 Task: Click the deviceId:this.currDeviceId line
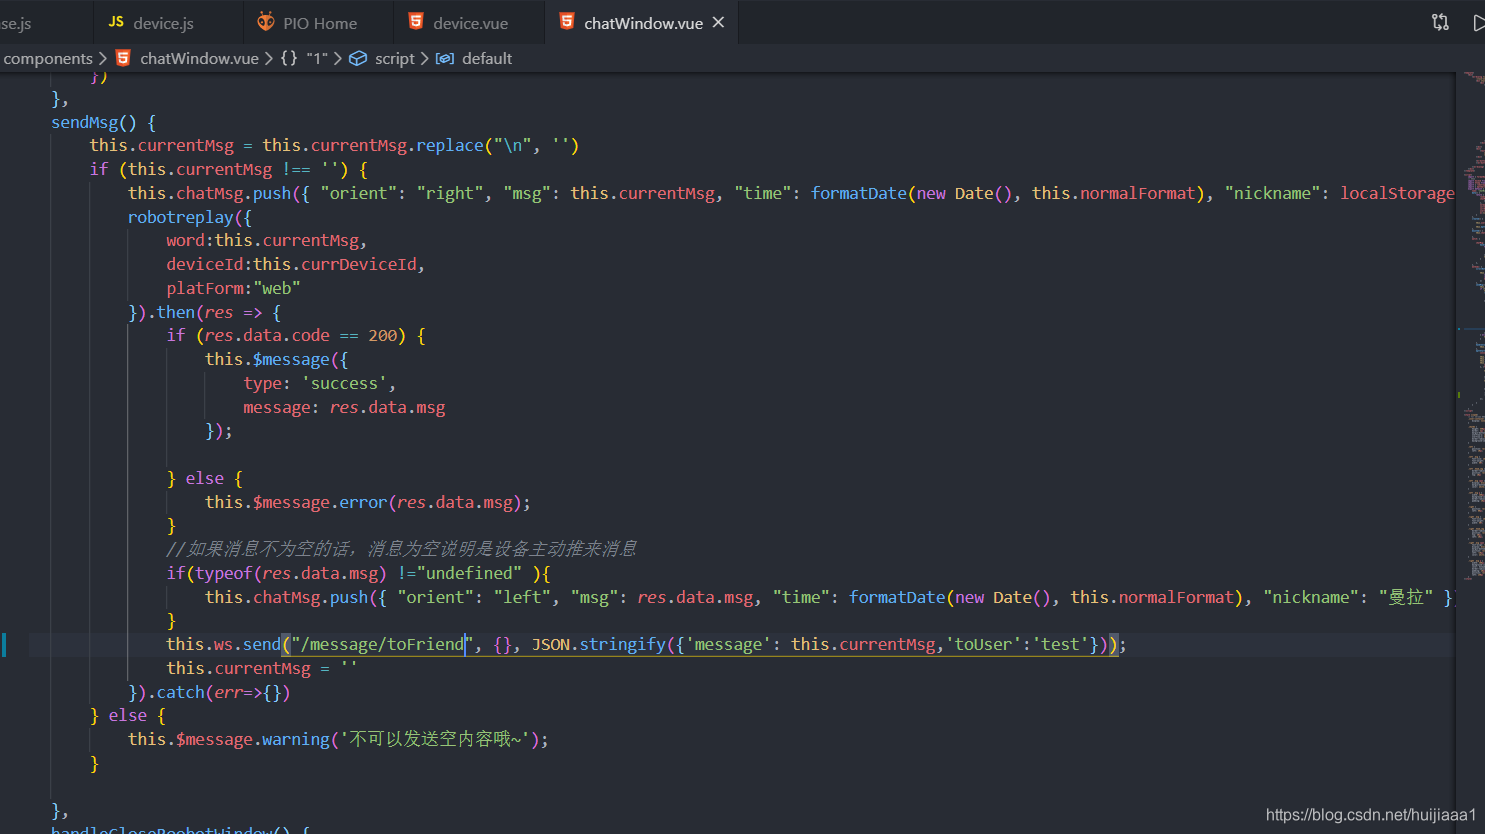tap(295, 264)
